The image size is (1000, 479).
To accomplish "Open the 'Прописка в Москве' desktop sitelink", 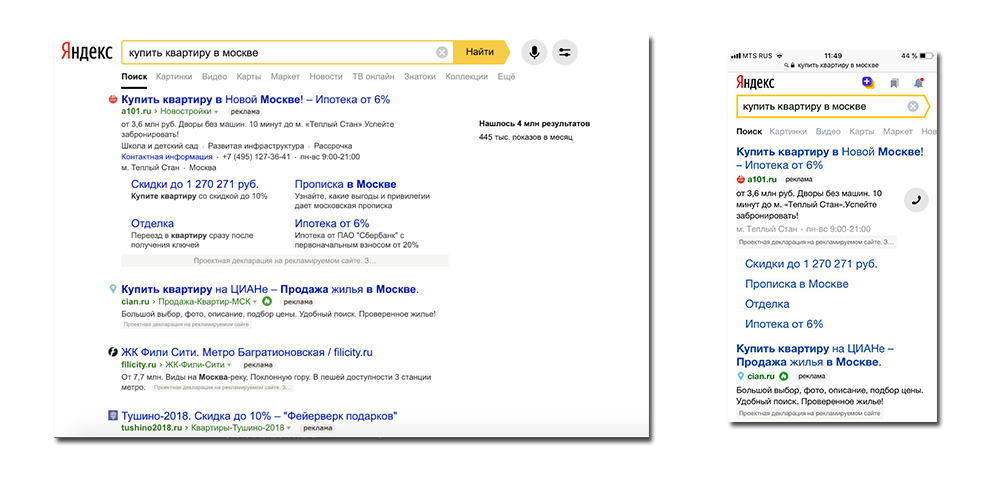I will (346, 184).
